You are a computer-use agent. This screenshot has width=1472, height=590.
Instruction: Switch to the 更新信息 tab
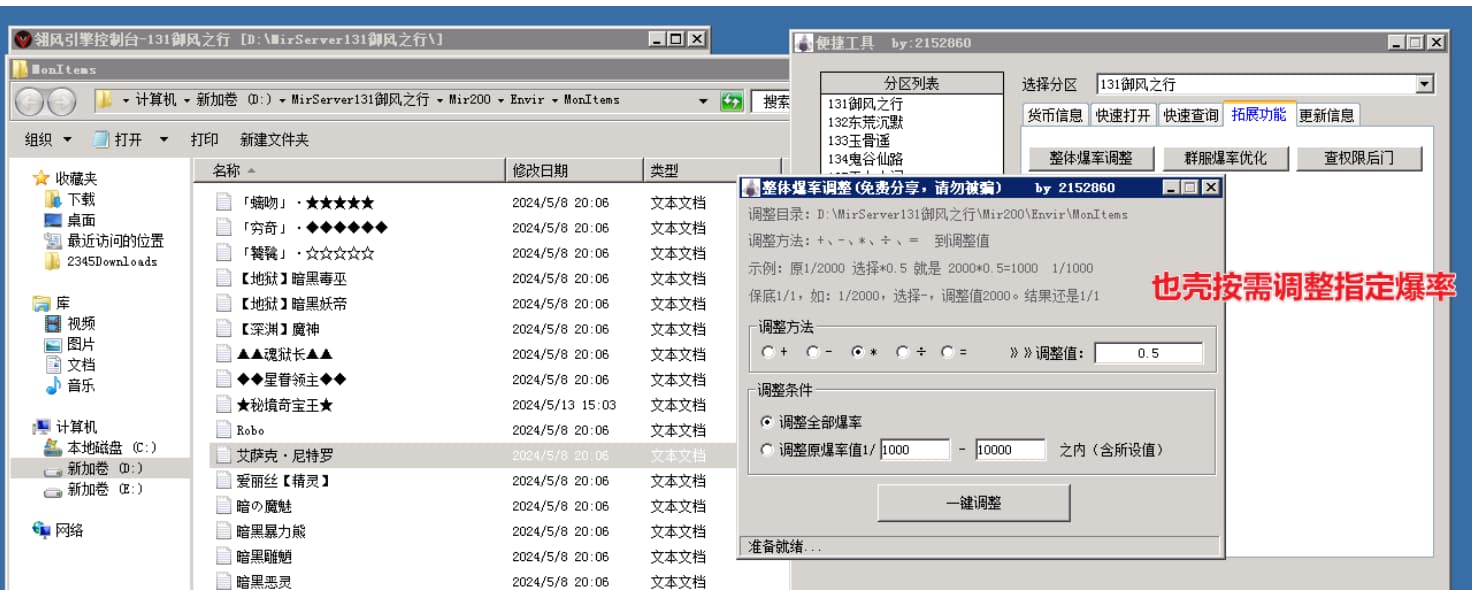pos(1327,115)
